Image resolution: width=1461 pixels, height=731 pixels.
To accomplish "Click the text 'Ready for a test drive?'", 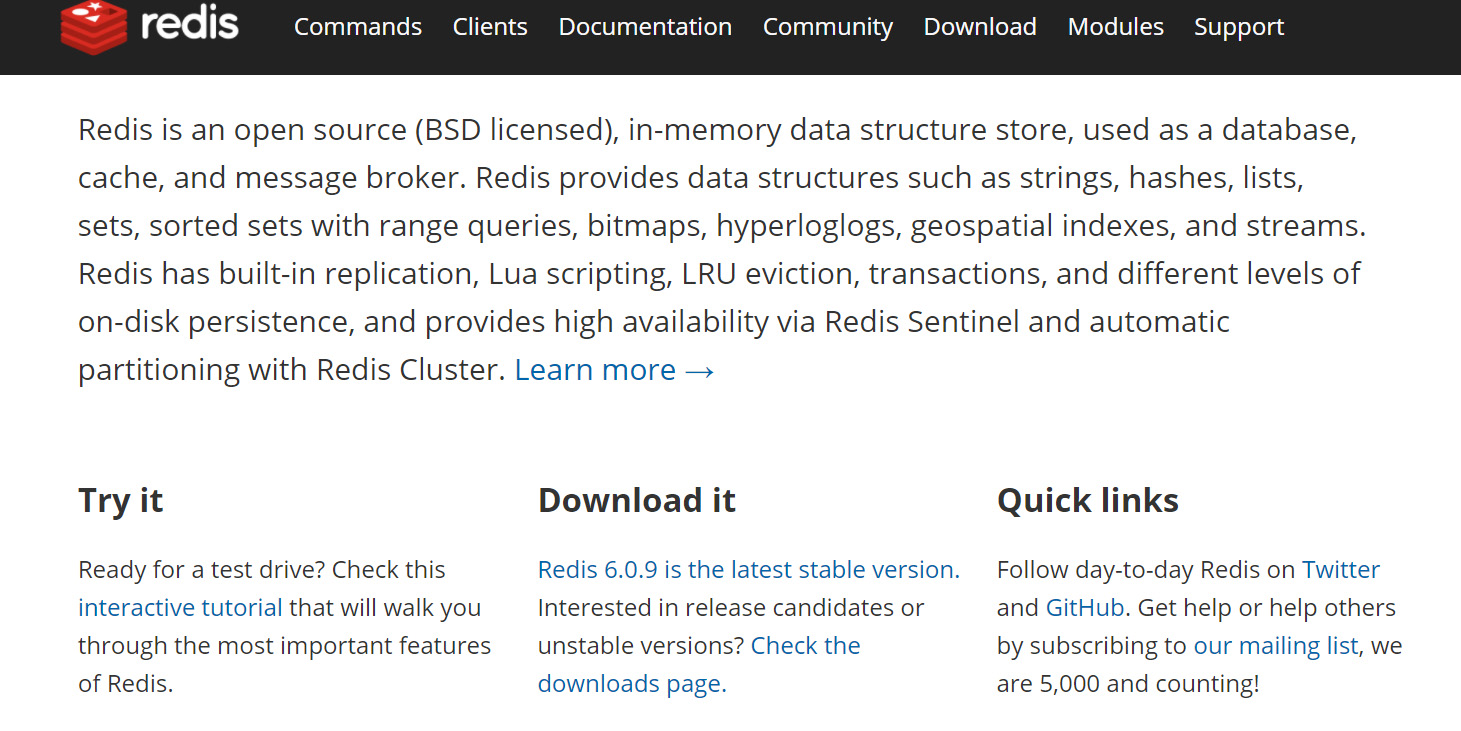I will (x=201, y=570).
